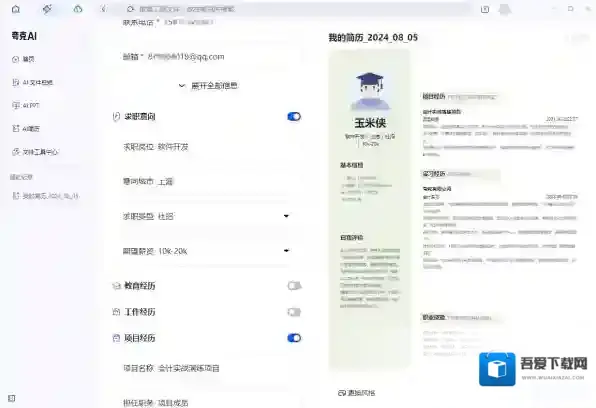596x408 pixels.
Task: Edit the 意向城市 field showing 上海
Action: pyautogui.click(x=205, y=181)
